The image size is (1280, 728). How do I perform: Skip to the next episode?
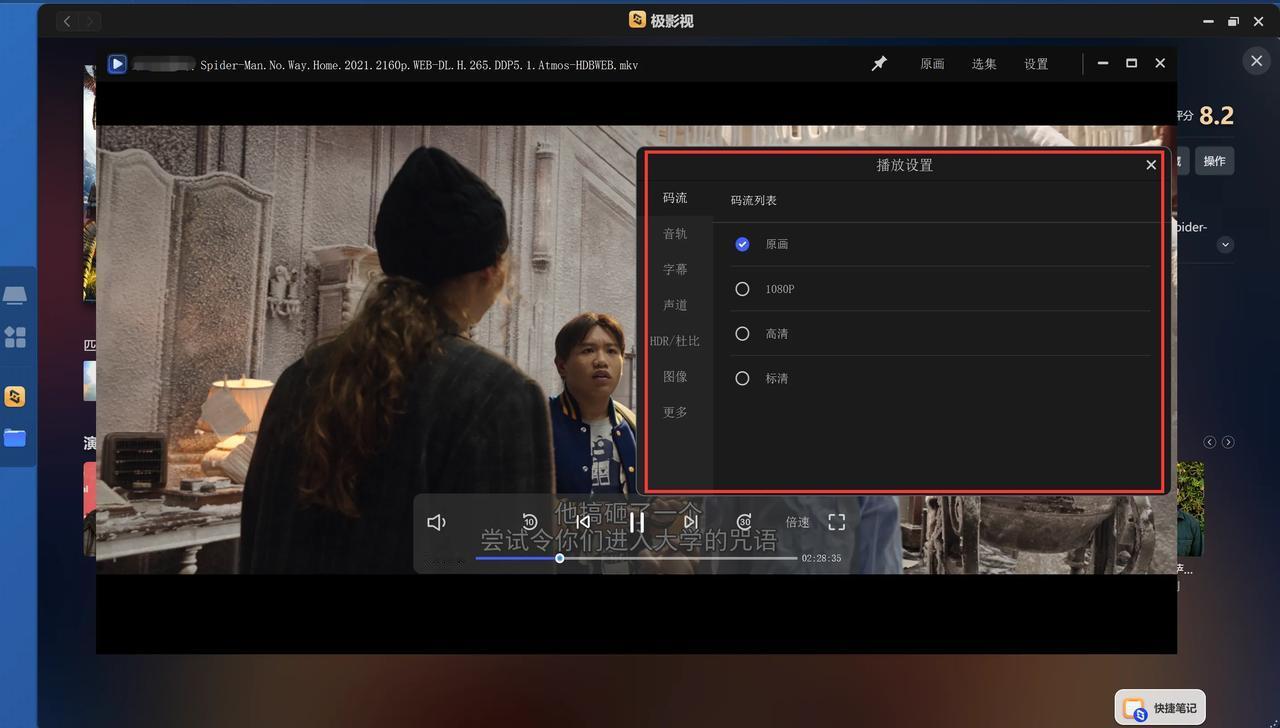691,522
